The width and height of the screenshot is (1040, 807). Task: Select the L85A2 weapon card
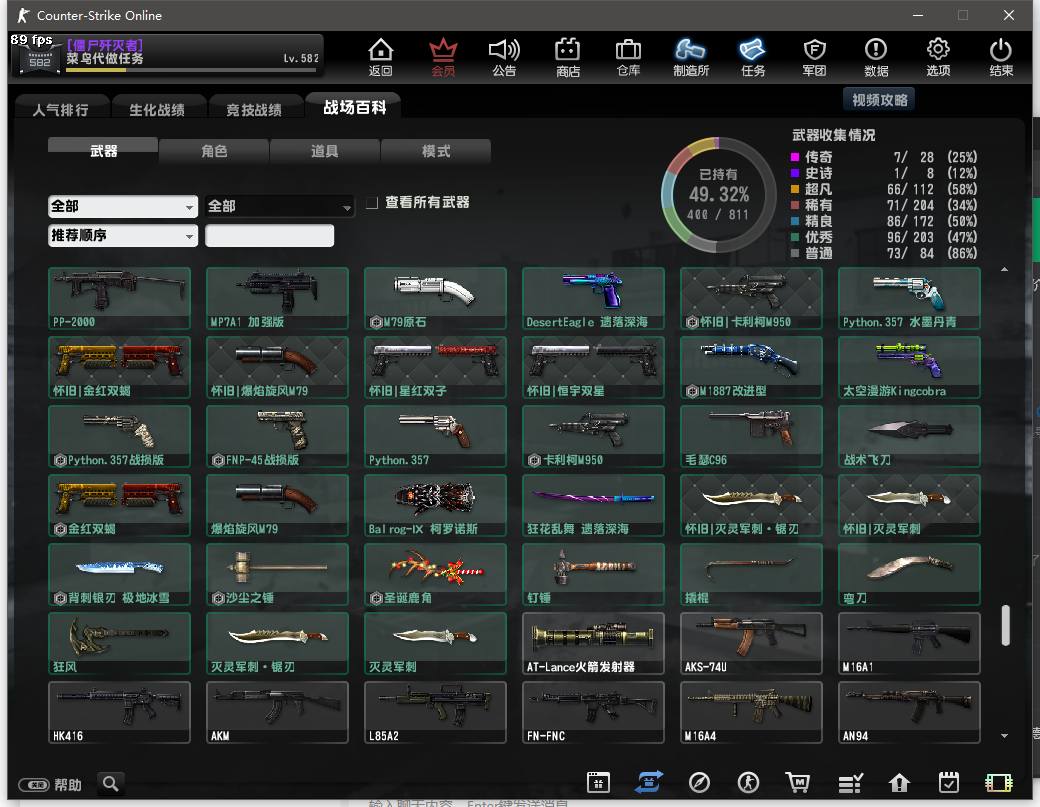435,712
